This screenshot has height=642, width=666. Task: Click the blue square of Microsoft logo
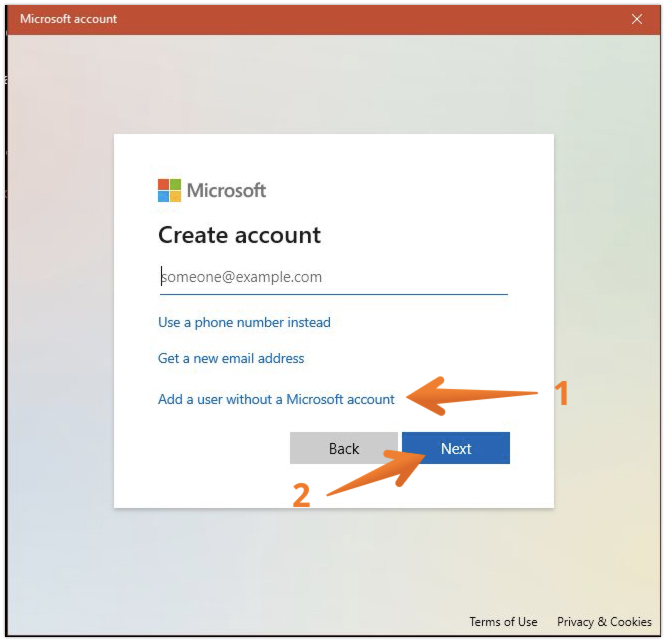[x=164, y=197]
